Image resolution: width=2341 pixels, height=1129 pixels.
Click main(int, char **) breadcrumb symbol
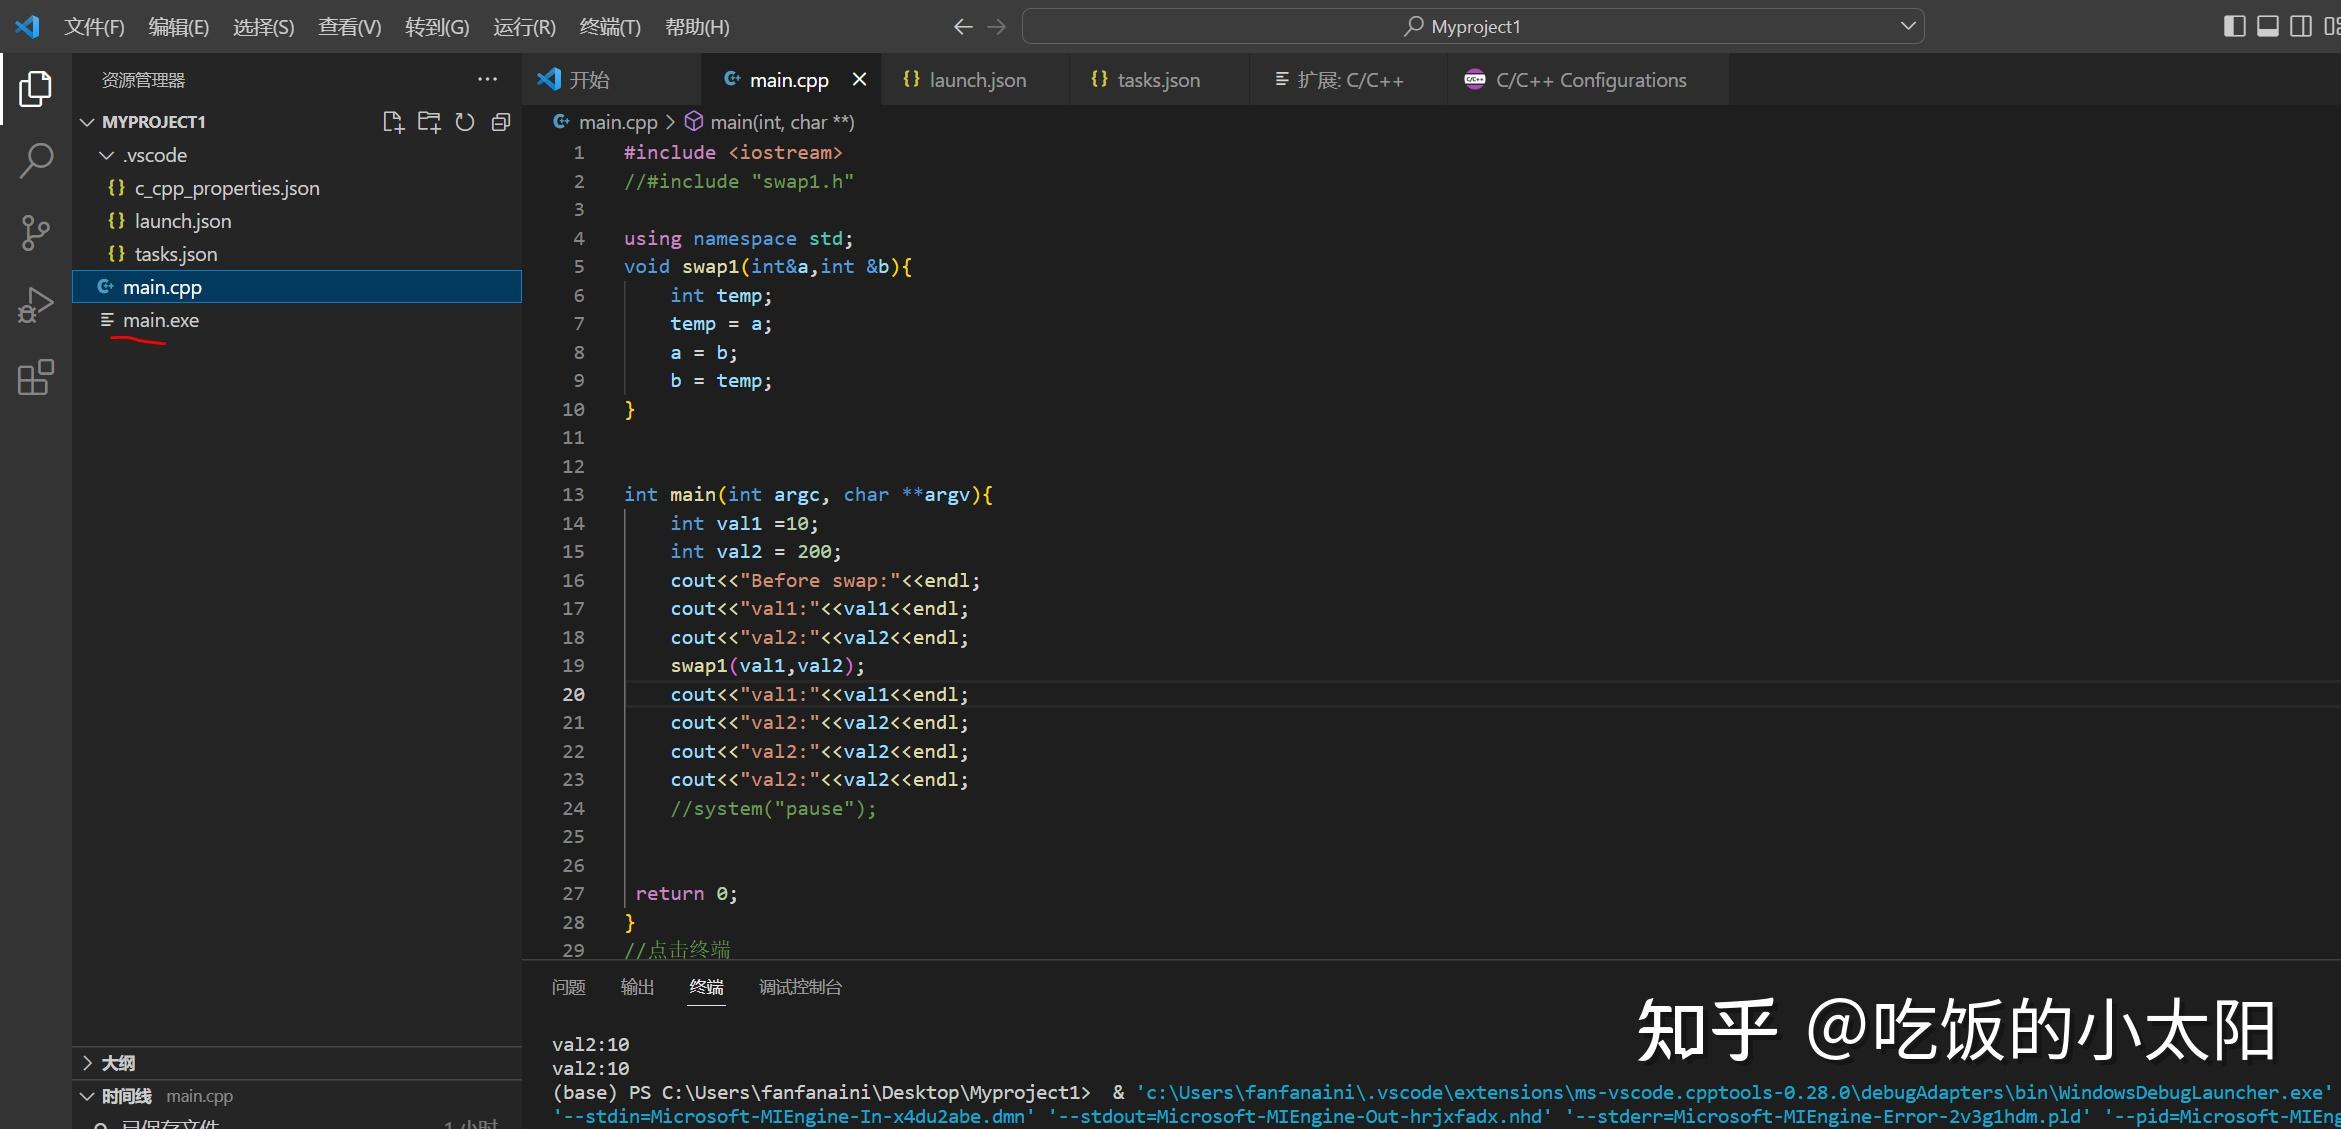point(781,122)
